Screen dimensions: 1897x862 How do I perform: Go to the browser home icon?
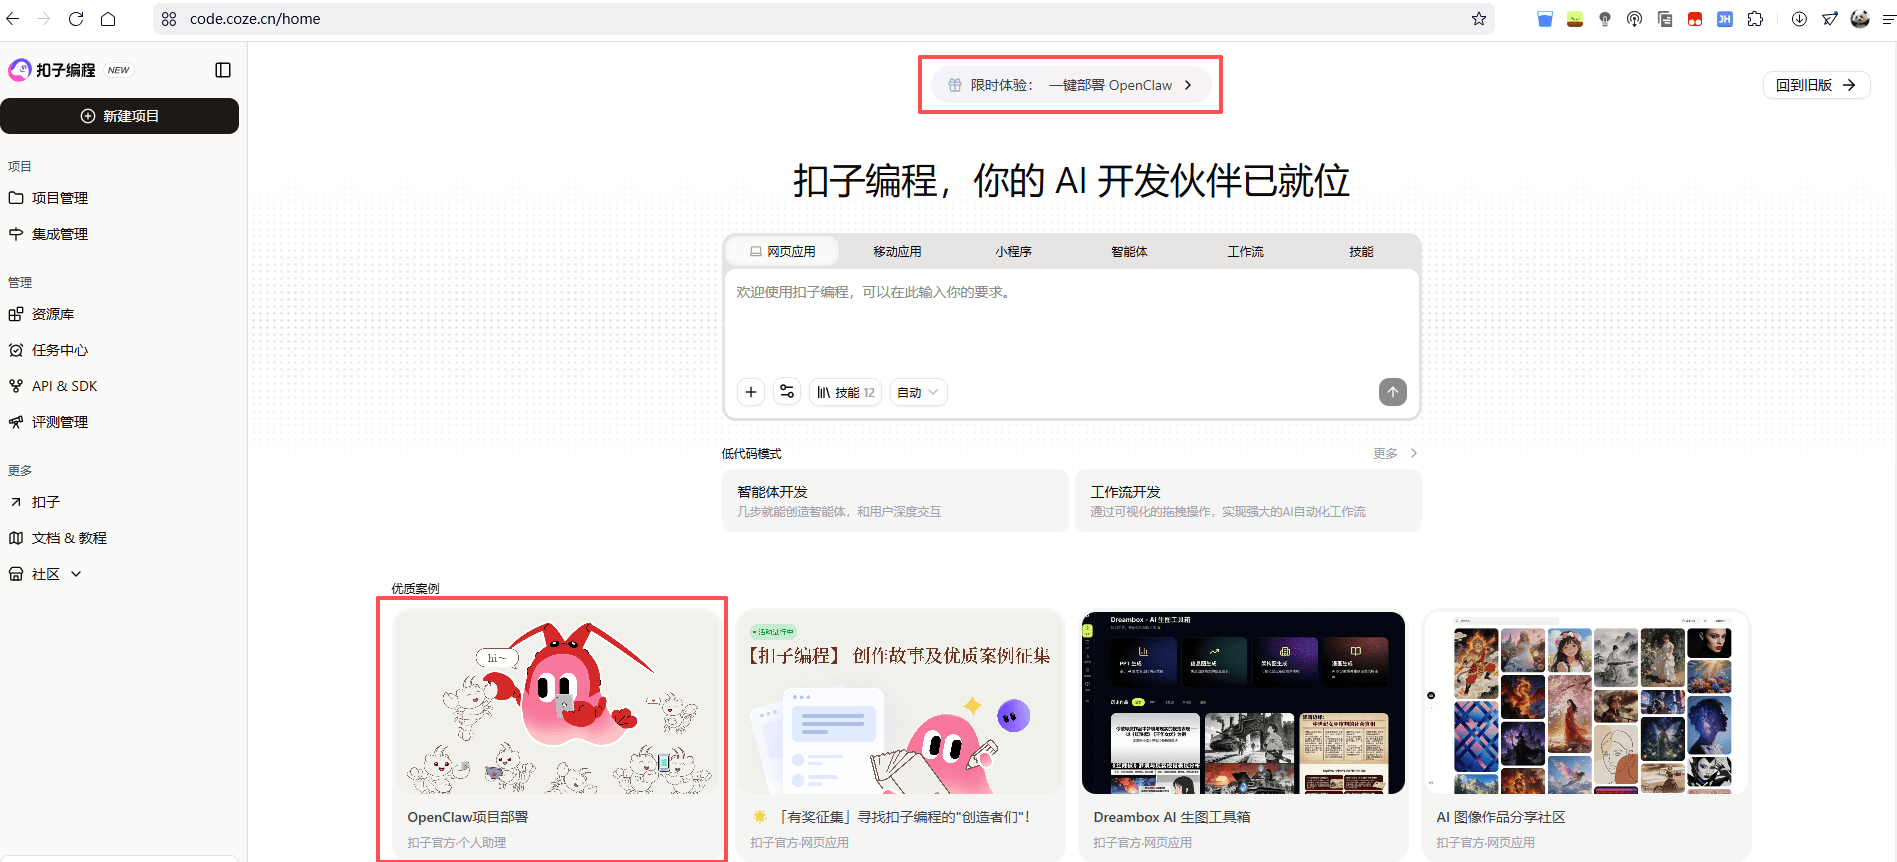tap(108, 19)
